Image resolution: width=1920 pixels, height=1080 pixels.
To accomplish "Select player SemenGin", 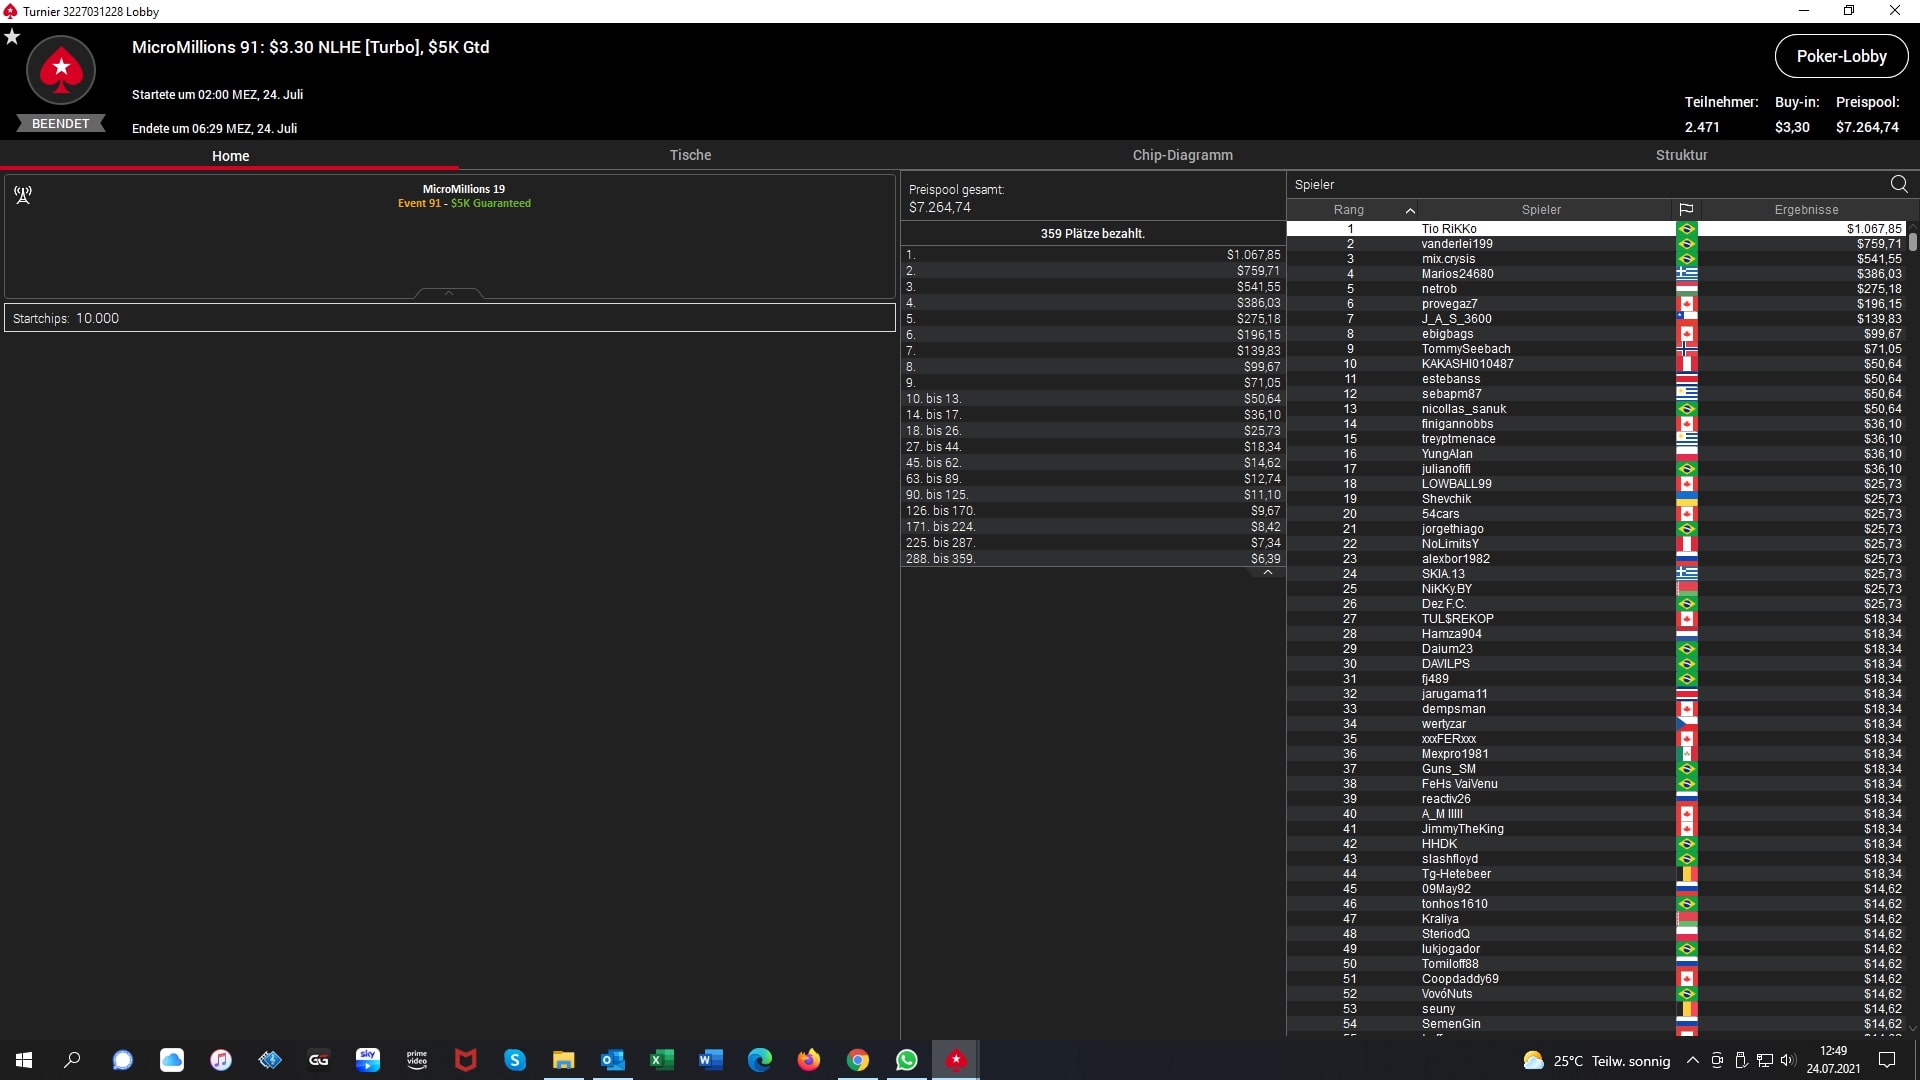I will [1596, 1024].
